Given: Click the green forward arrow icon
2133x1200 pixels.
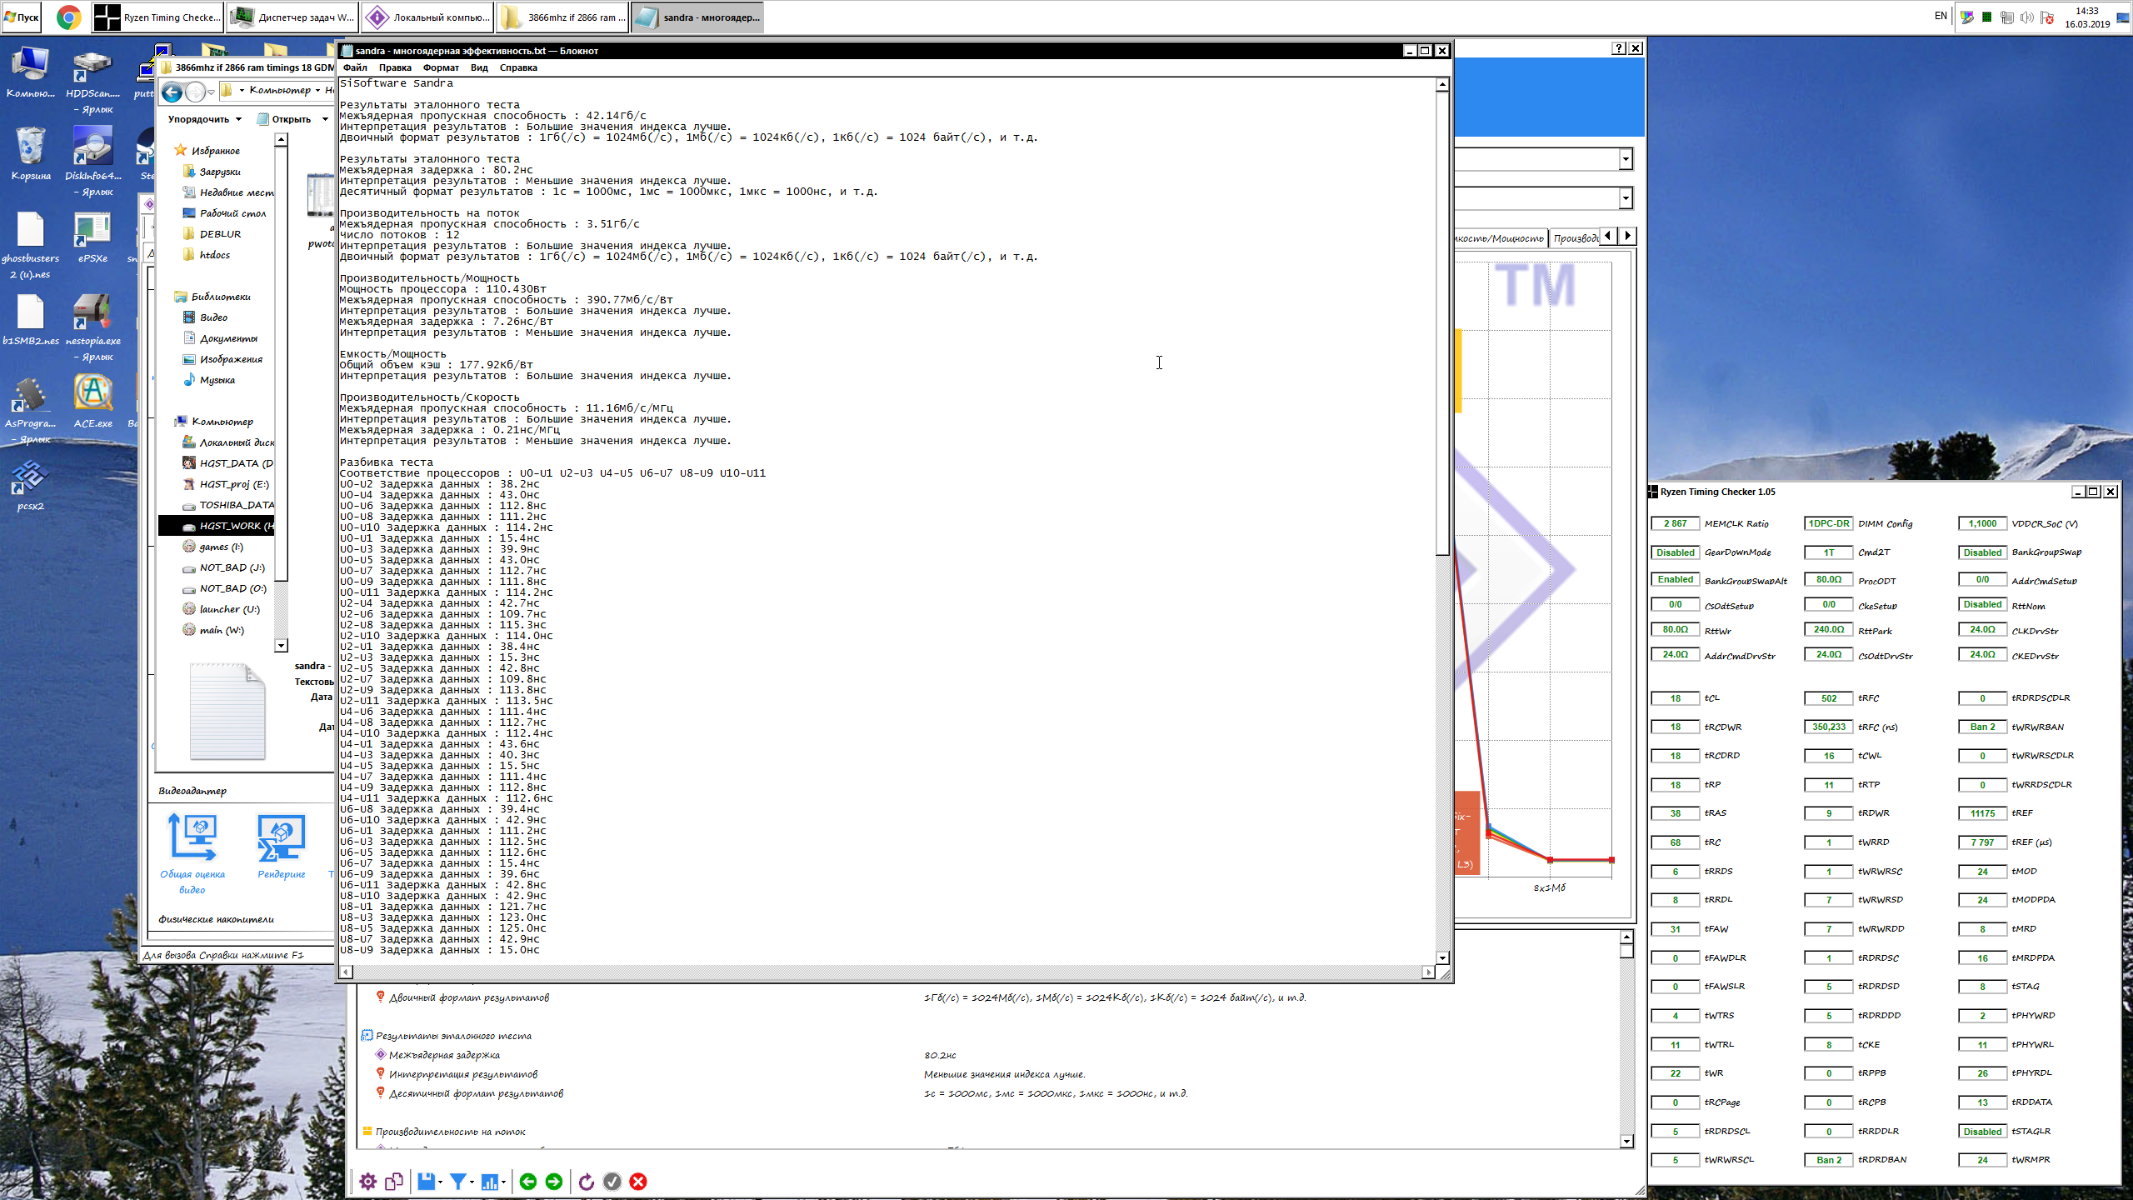Looking at the screenshot, I should tap(554, 1181).
